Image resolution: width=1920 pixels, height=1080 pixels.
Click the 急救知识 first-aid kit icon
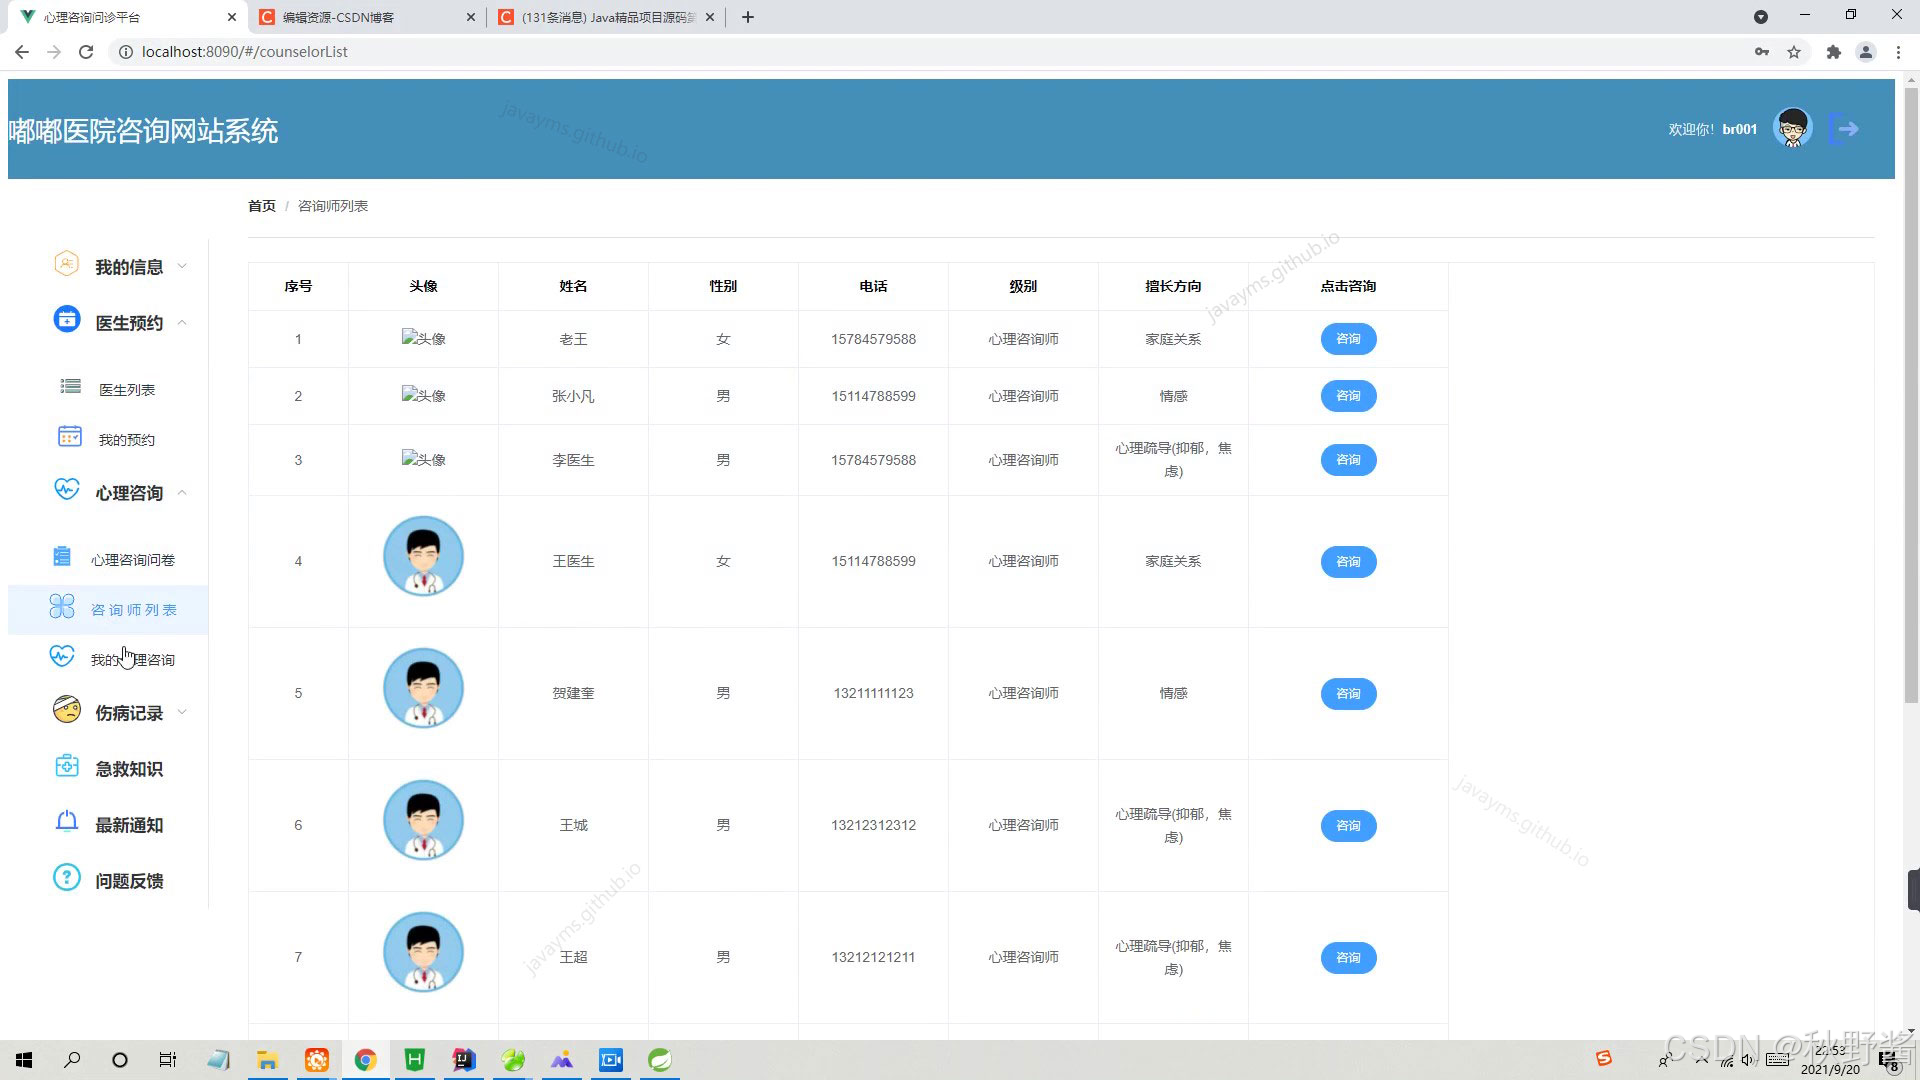[x=66, y=767]
